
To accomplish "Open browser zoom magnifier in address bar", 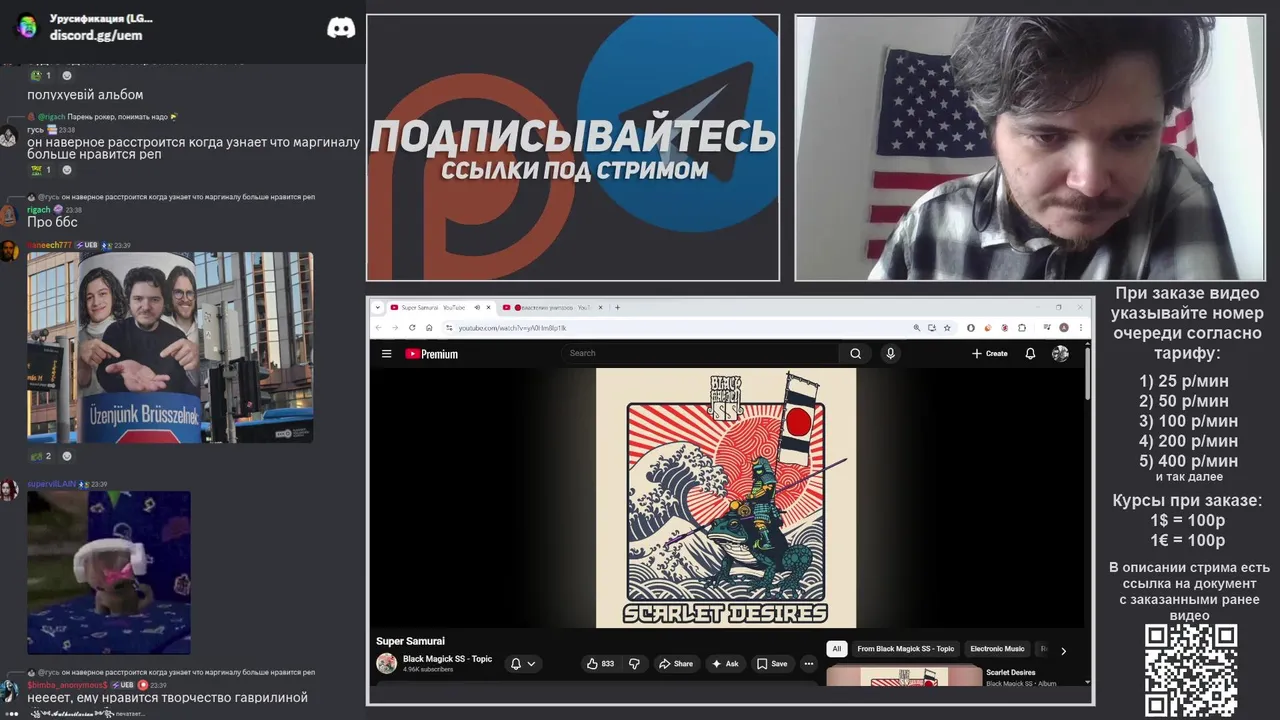I will pos(917,327).
